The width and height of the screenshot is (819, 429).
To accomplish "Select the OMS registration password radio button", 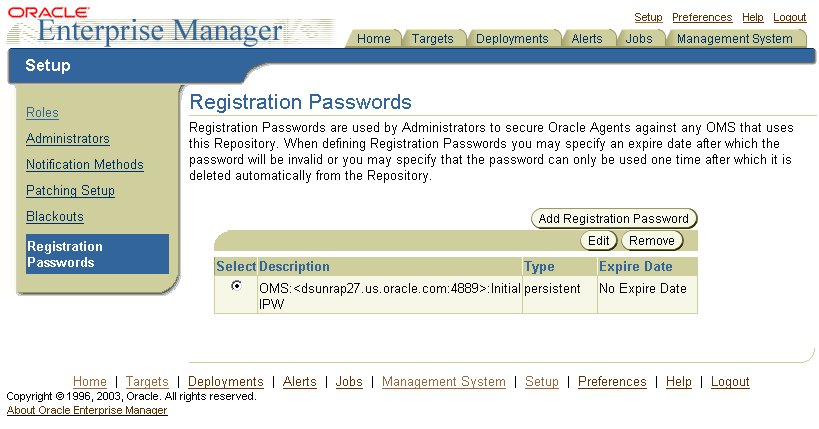I will [236, 286].
